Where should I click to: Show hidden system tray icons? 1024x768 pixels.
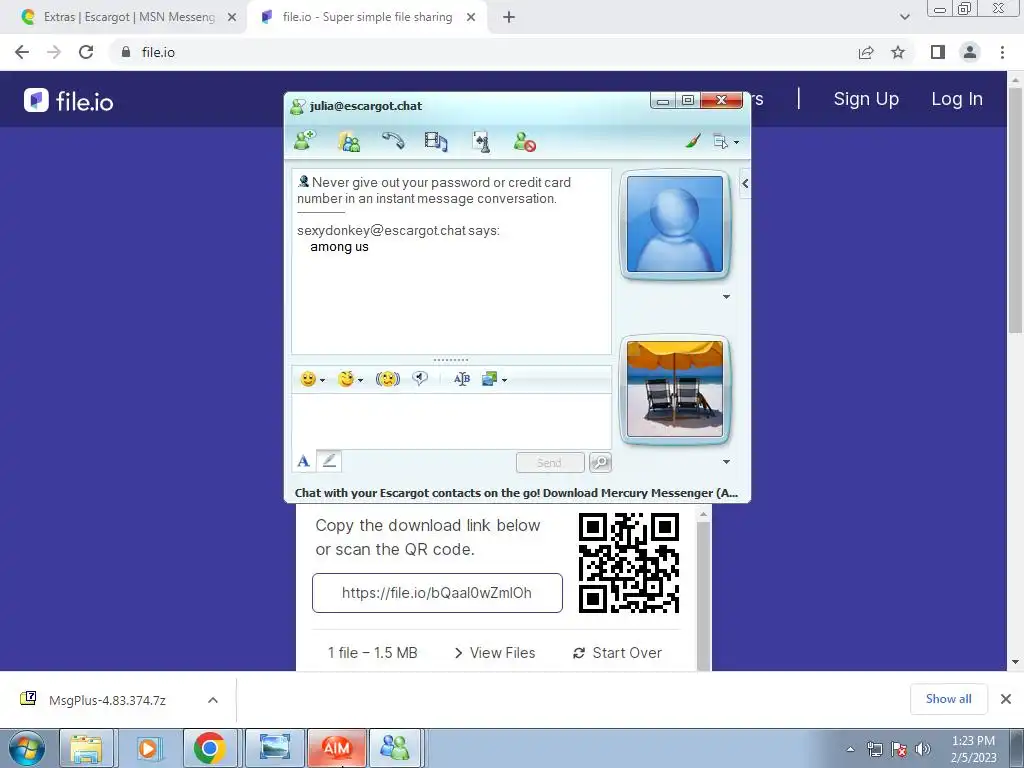(x=850, y=750)
